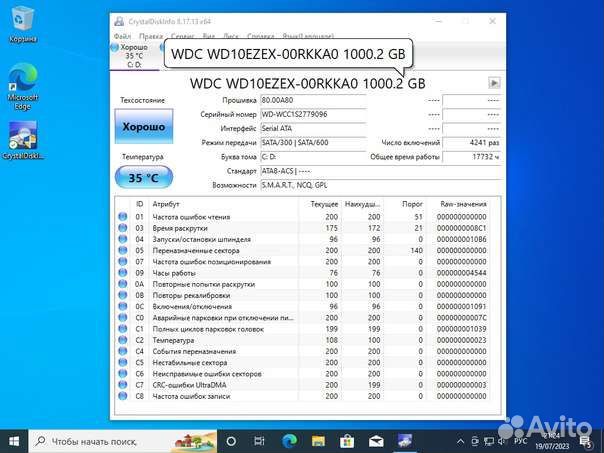
Task: Click status icon for Частота ошибок позиционирования
Action: pyautogui.click(x=123, y=261)
